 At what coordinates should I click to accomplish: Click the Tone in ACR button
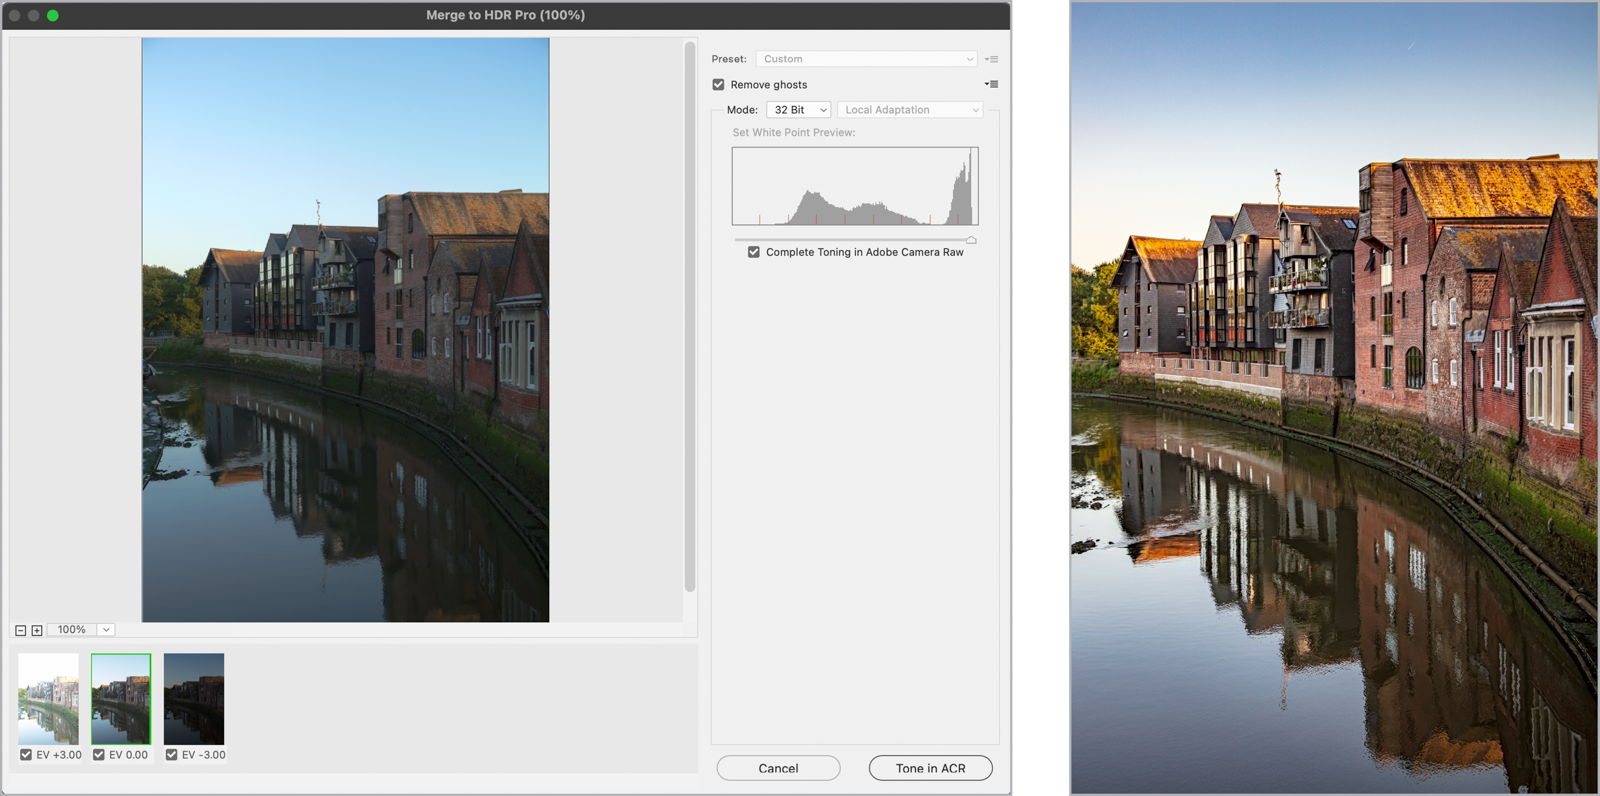pyautogui.click(x=930, y=768)
